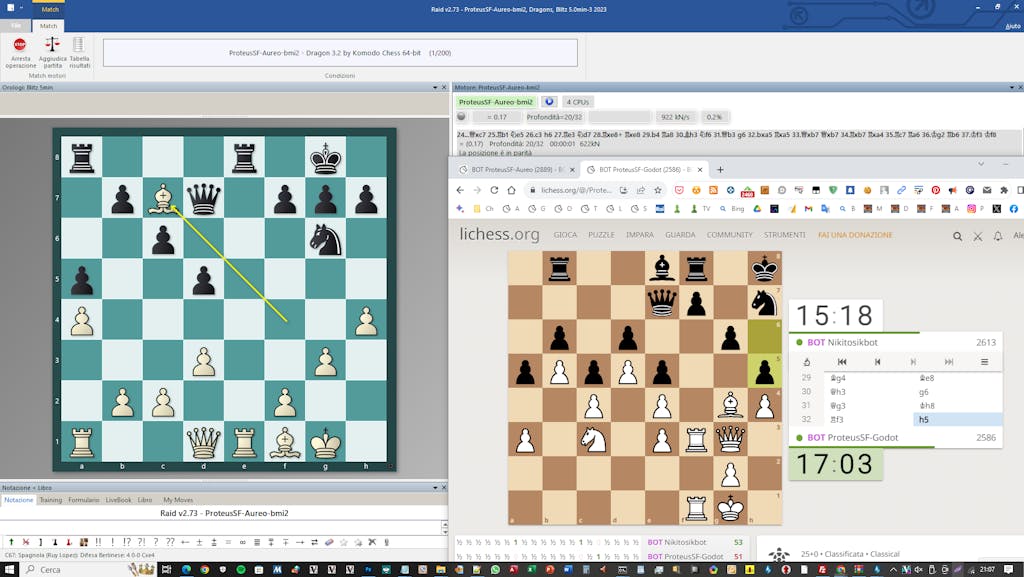This screenshot has width=1024, height=577.
Task: Open Chrome tab search chevron
Action: click(980, 163)
